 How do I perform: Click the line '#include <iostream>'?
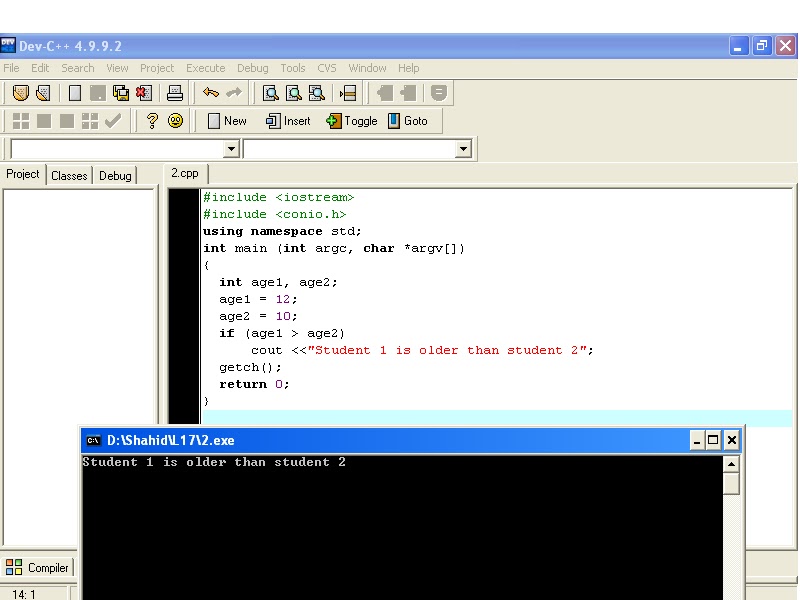[x=279, y=197]
